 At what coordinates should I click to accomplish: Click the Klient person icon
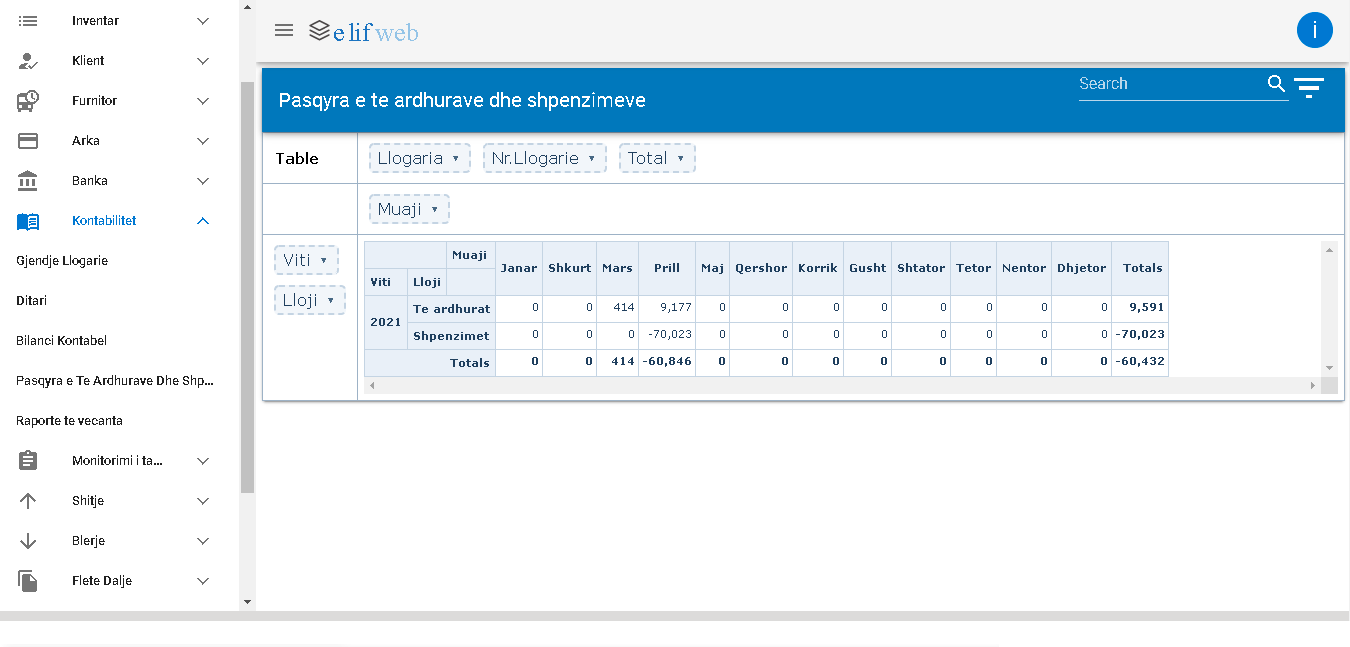coord(28,61)
